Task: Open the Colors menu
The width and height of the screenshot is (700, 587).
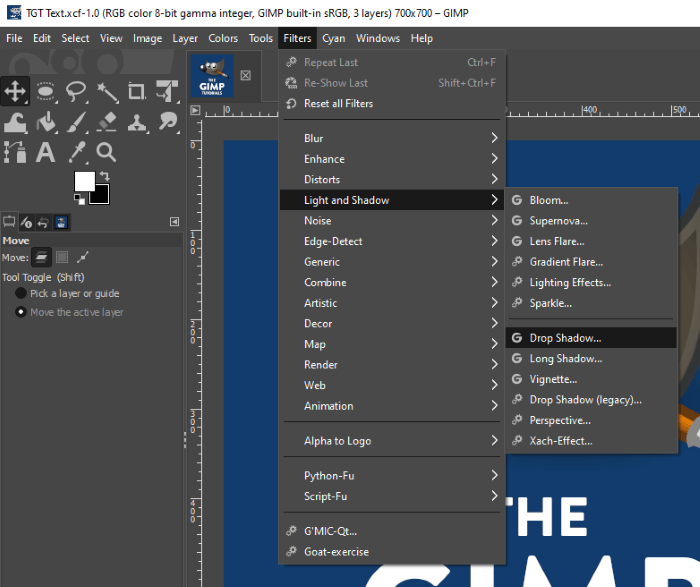Action: click(x=223, y=38)
